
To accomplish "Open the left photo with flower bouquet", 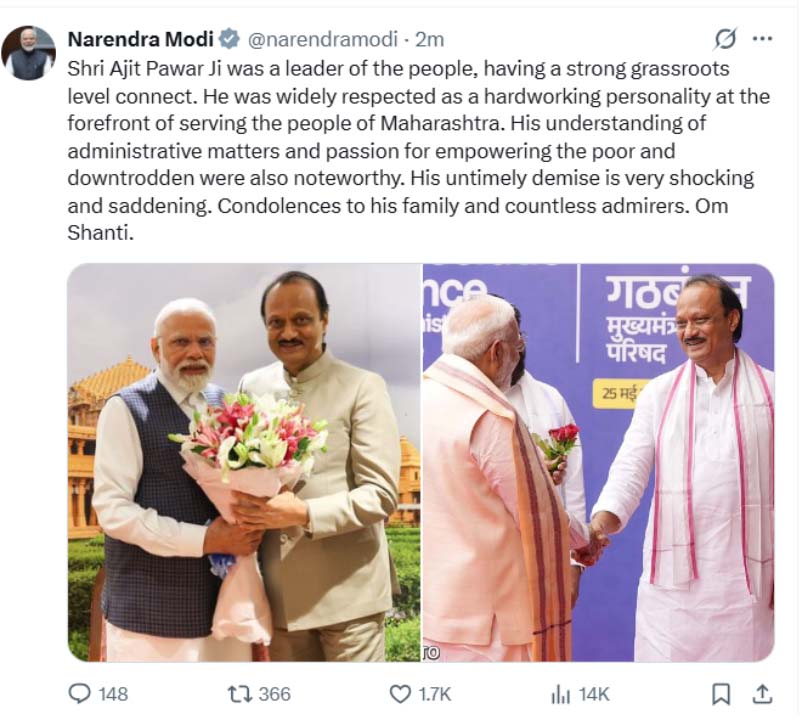I will (243, 462).
